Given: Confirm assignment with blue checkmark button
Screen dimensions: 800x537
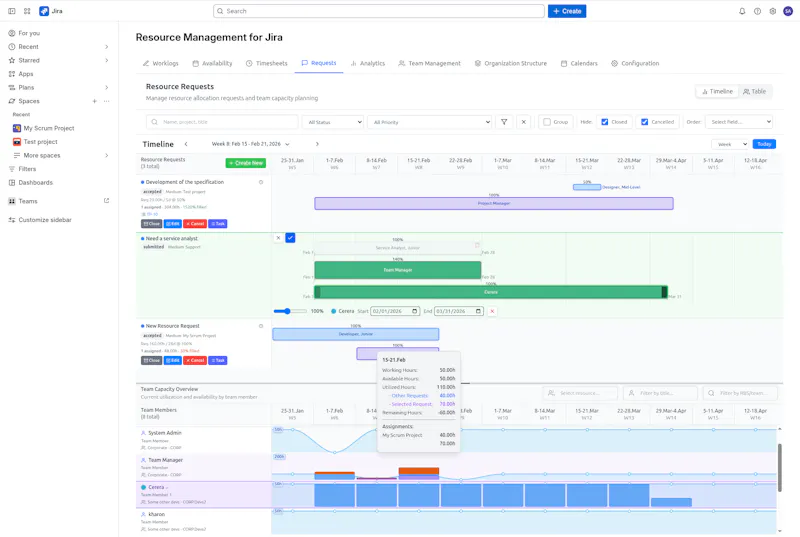Looking at the screenshot, I should click(x=290, y=238).
